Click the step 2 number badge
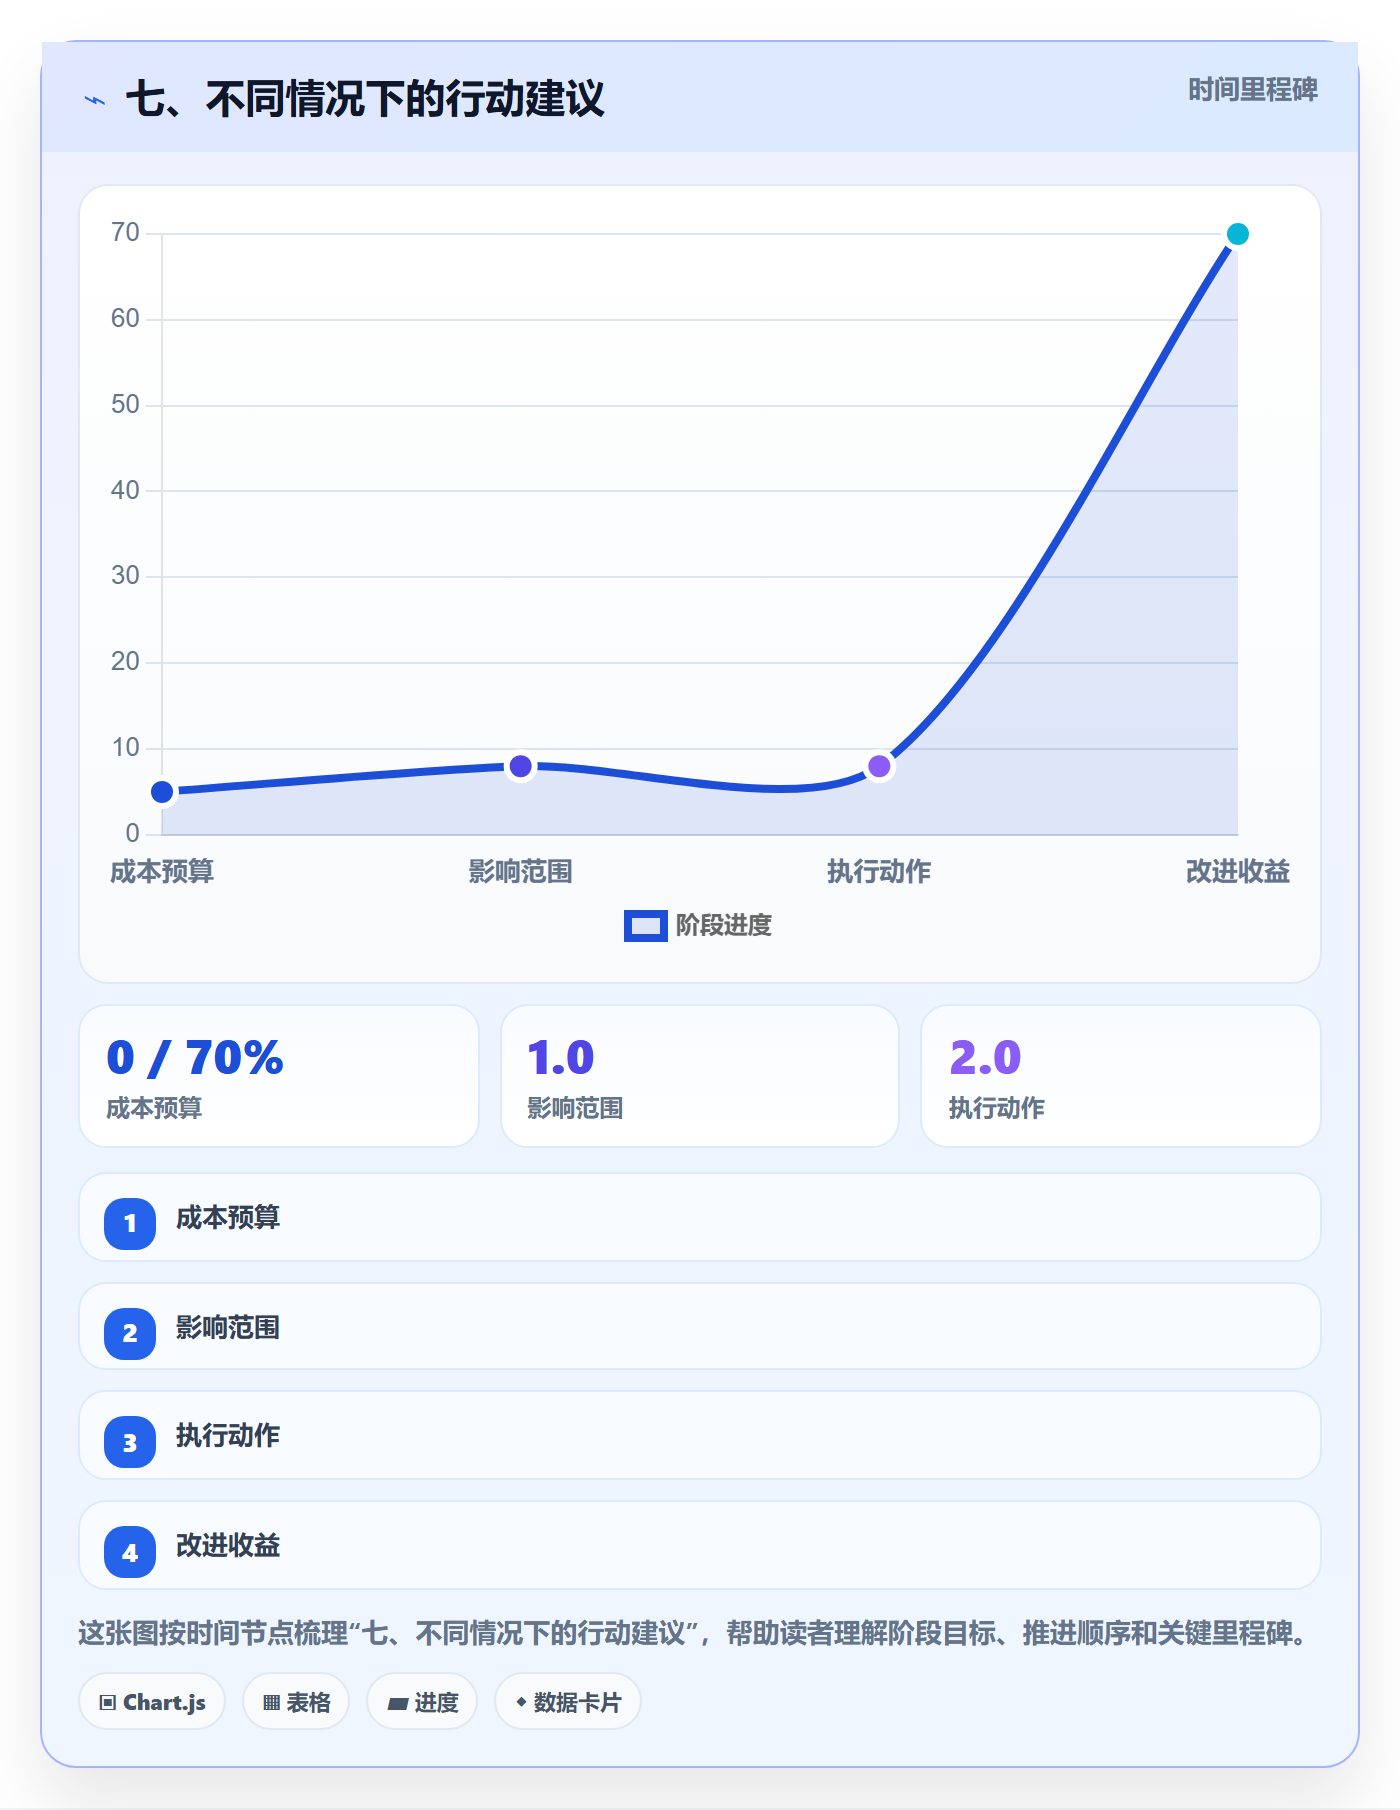Image resolution: width=1400 pixels, height=1810 pixels. tap(130, 1333)
